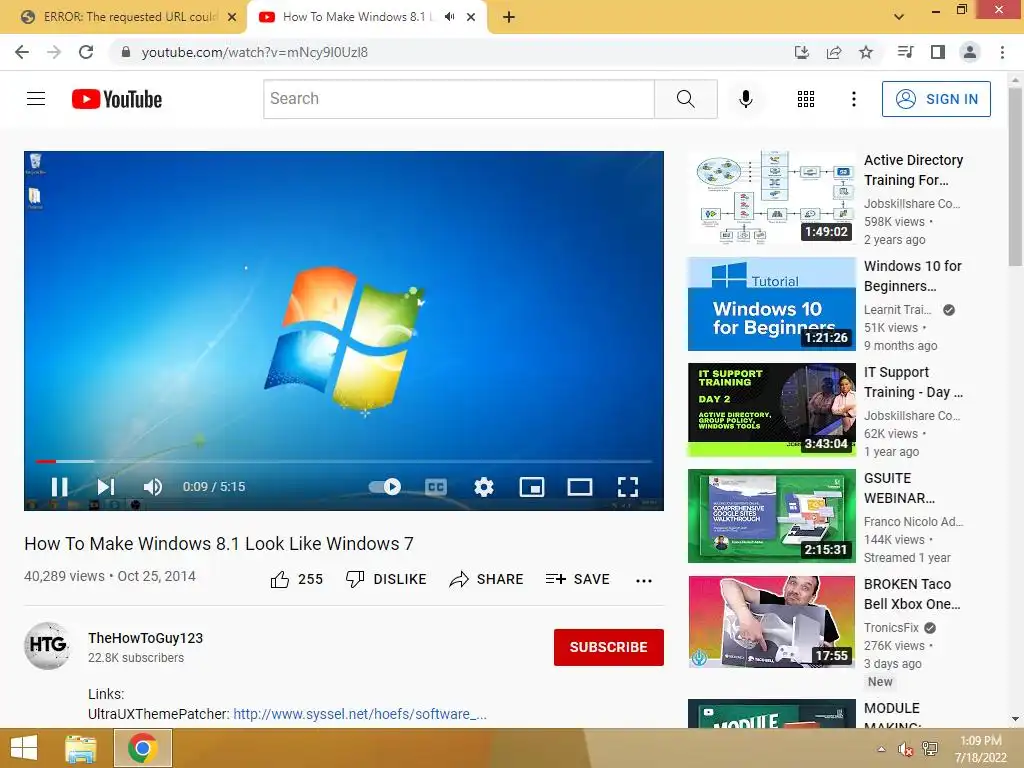
Task: Click SIGN IN button
Action: point(936,99)
